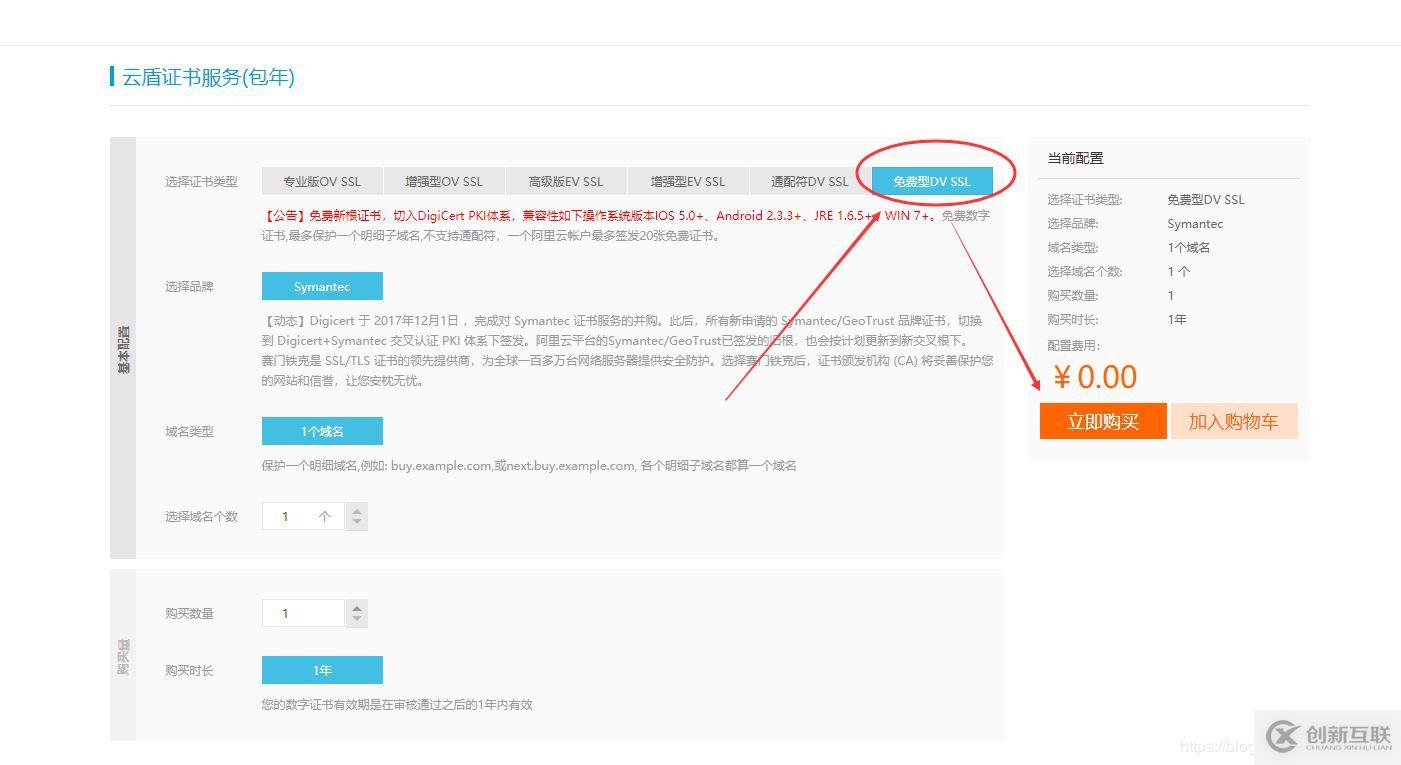Choose 增强型EV SSL certificate type
Viewport: 1401px width, 765px height.
[x=687, y=180]
